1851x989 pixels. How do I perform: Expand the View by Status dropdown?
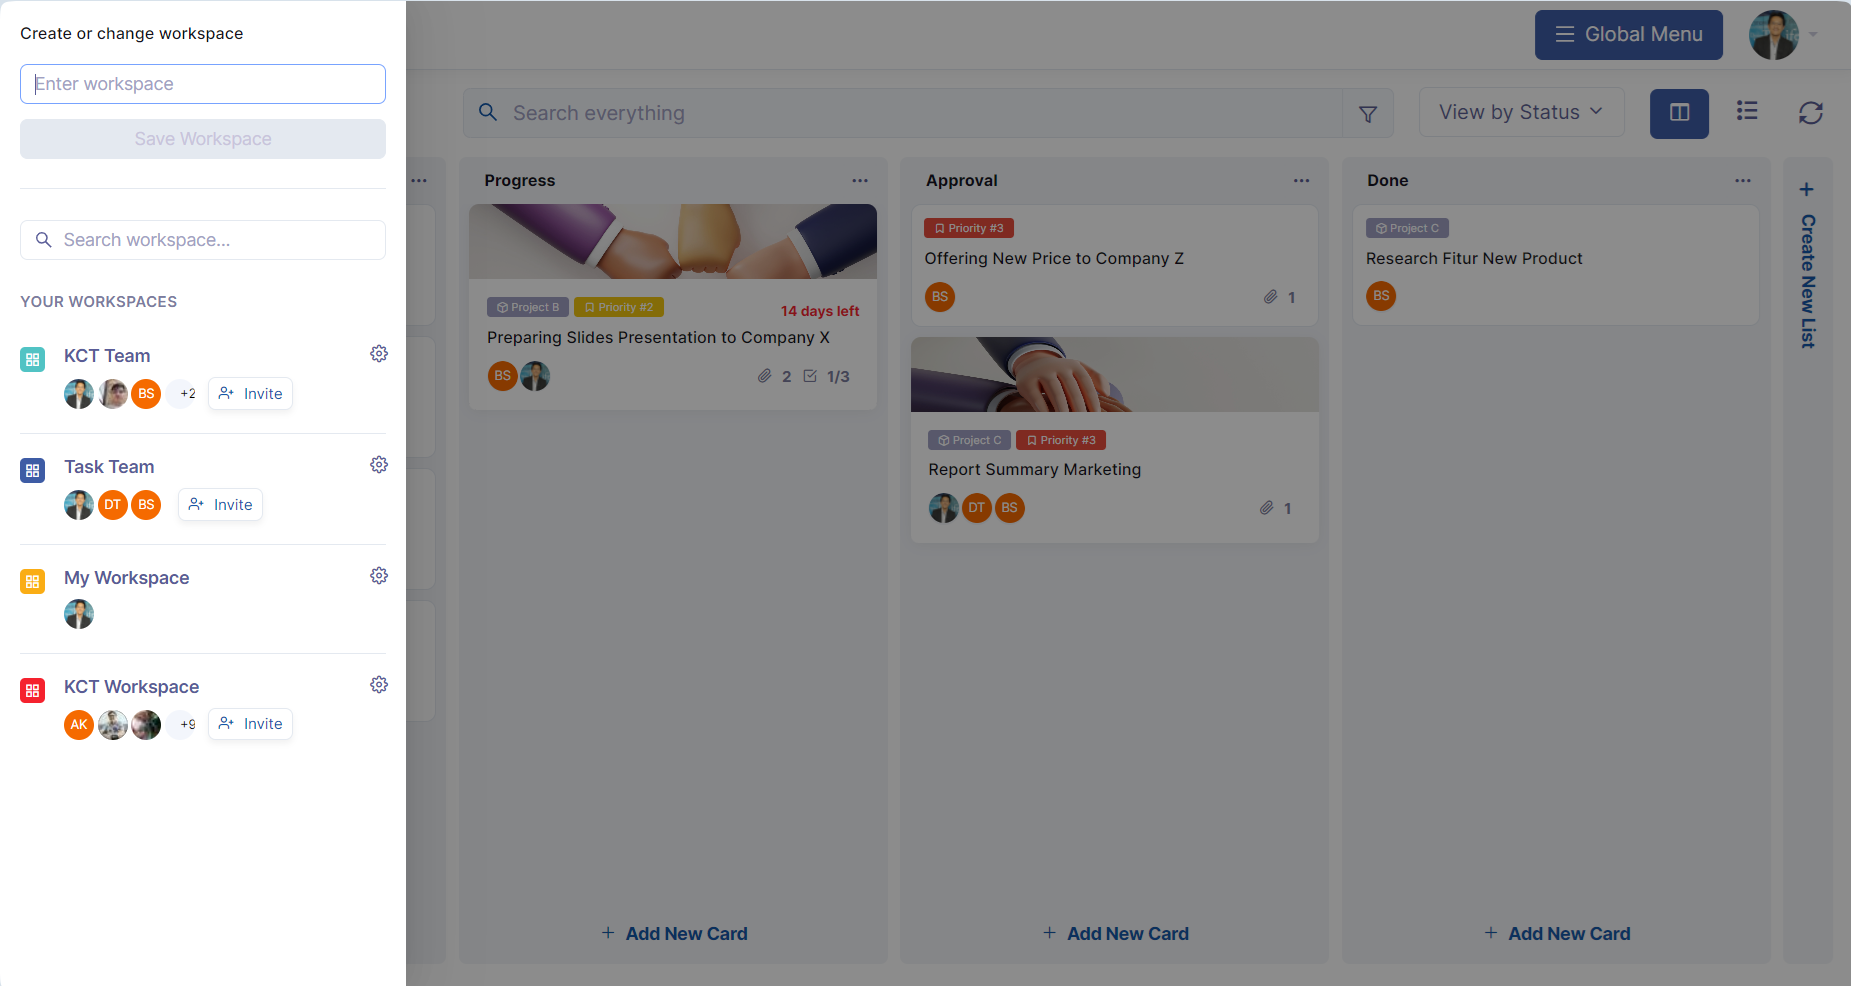click(1521, 112)
